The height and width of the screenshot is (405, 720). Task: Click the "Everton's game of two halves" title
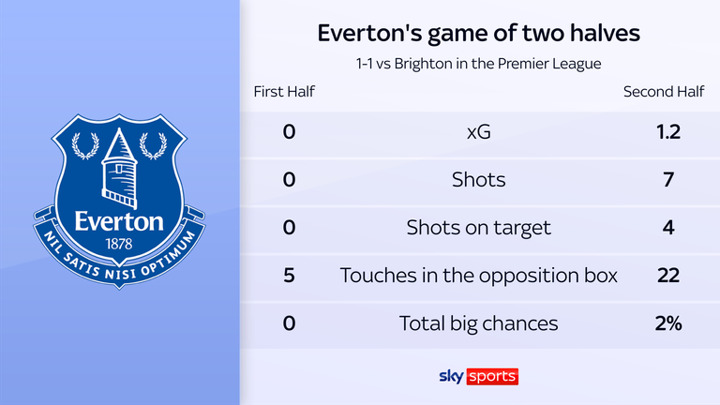[479, 33]
